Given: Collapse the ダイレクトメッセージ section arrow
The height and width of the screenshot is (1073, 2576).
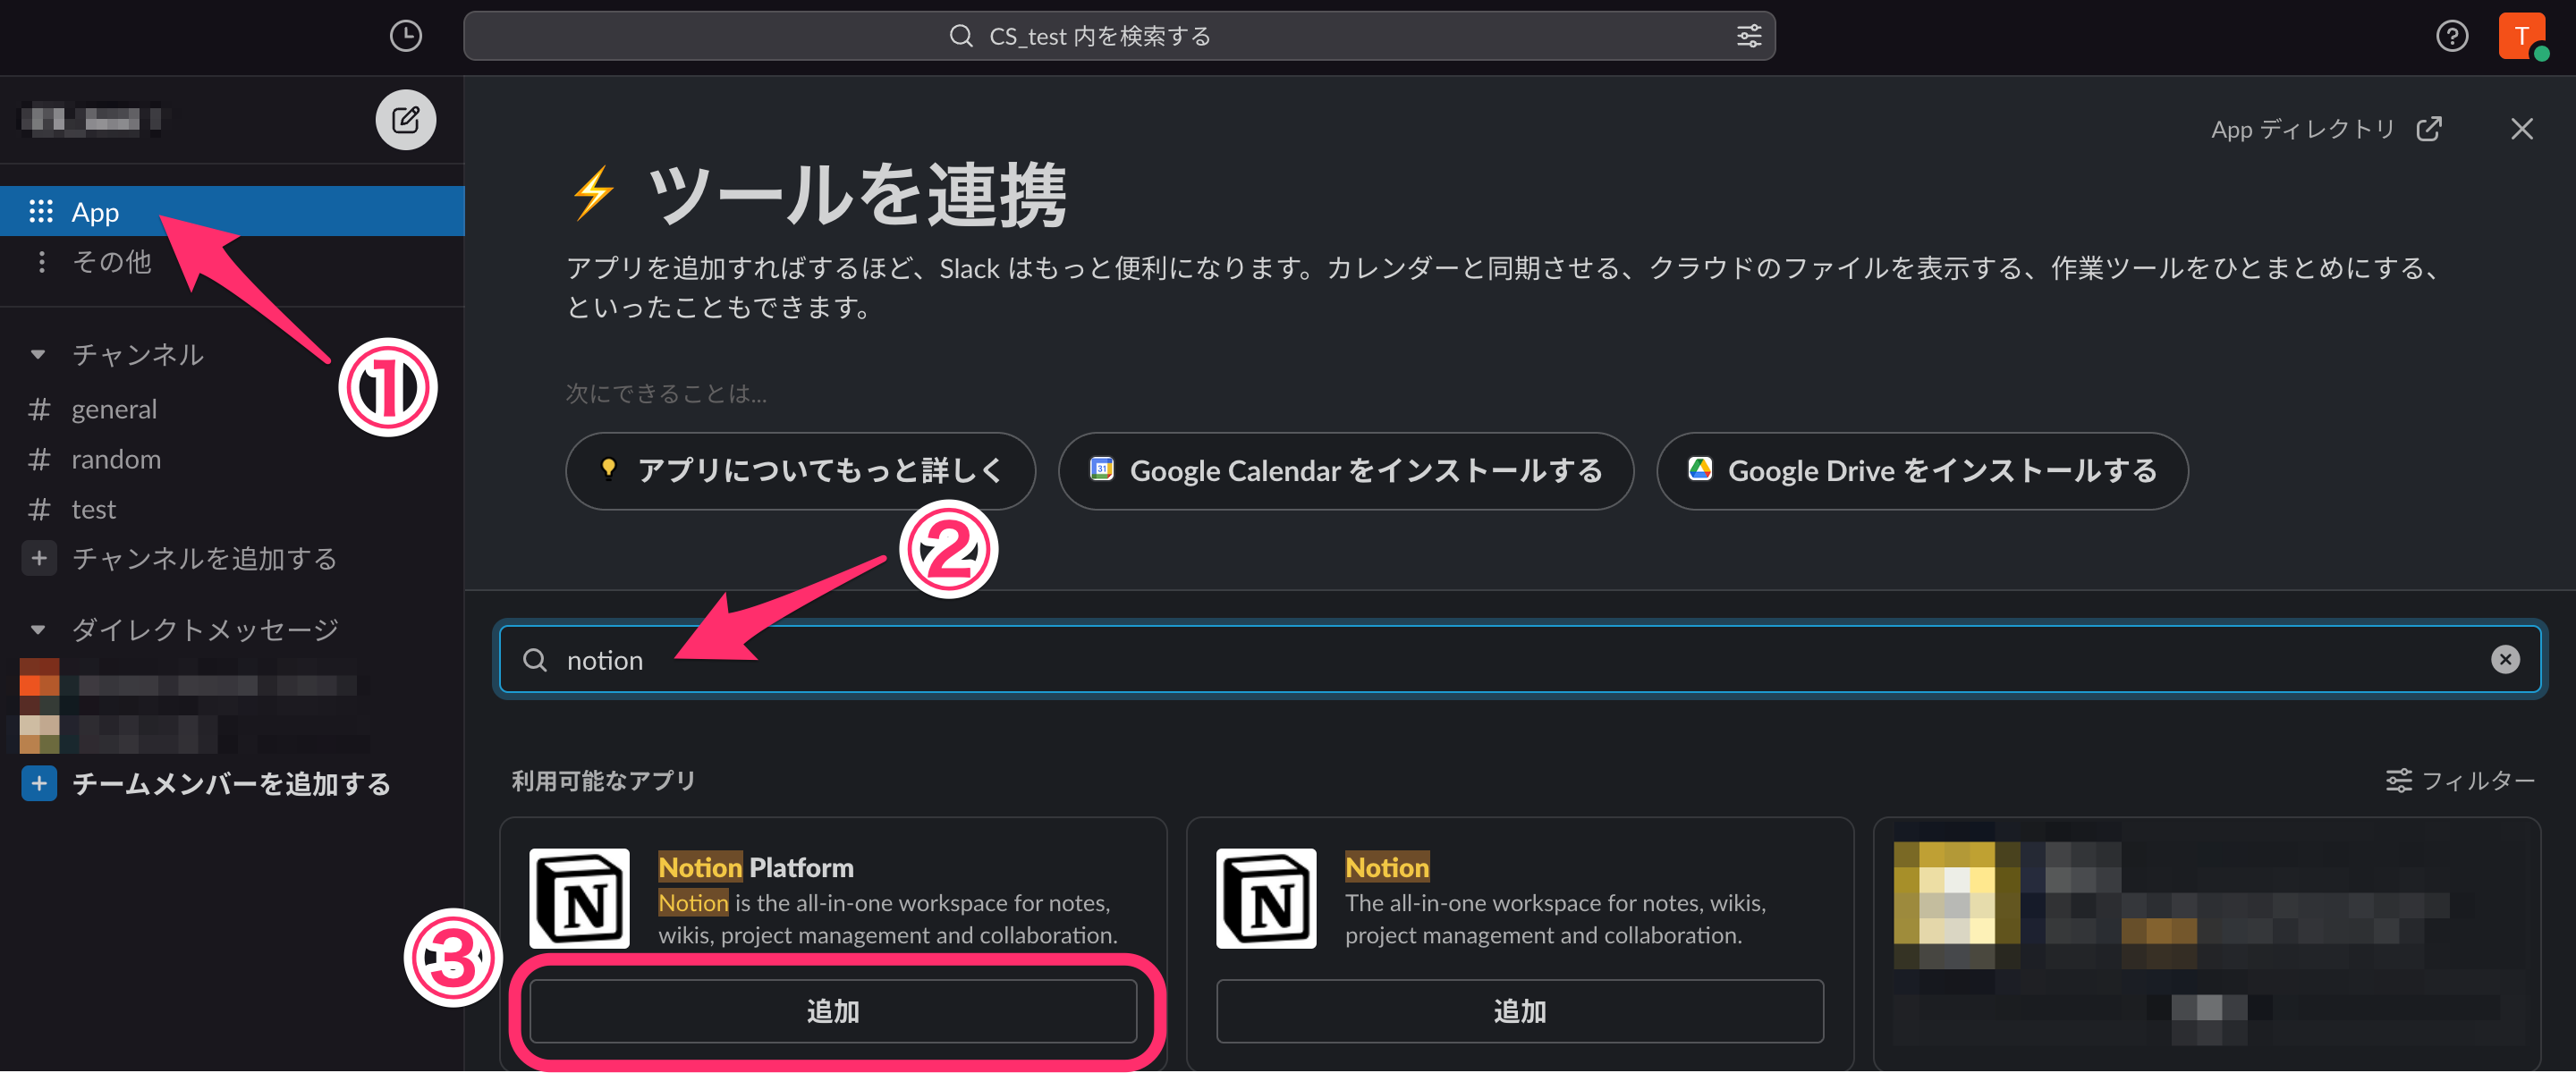Looking at the screenshot, I should [38, 629].
